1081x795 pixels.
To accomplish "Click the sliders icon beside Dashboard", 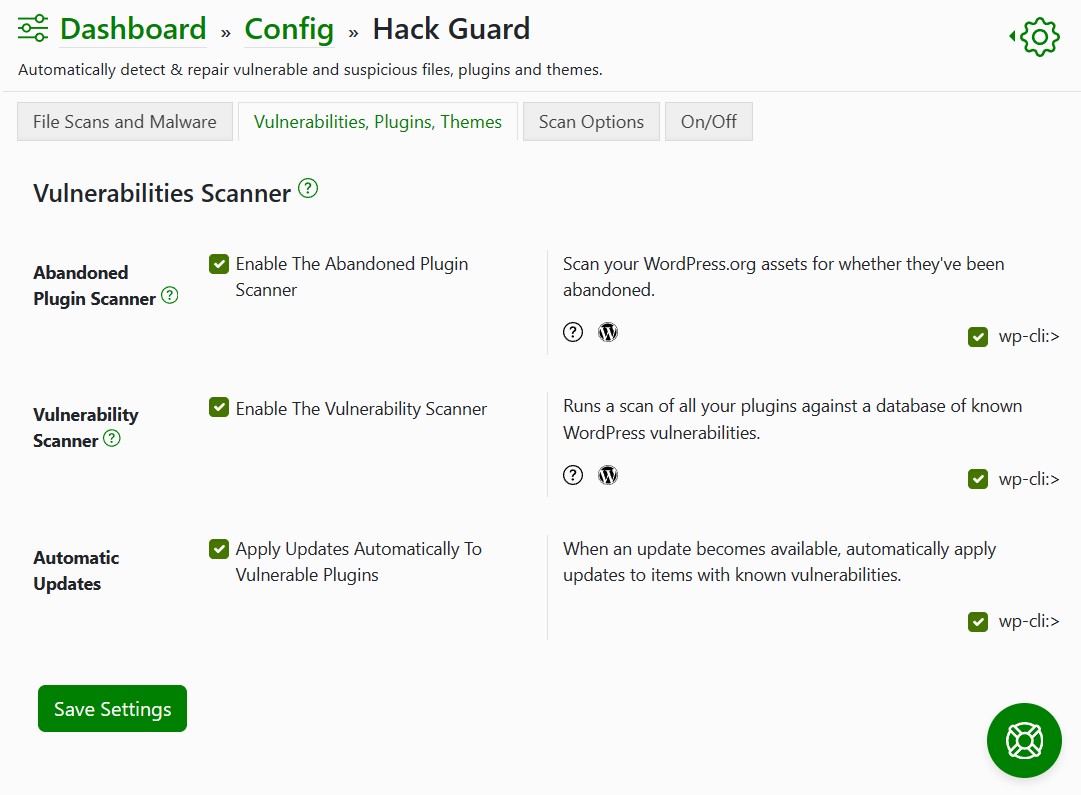I will (x=33, y=28).
